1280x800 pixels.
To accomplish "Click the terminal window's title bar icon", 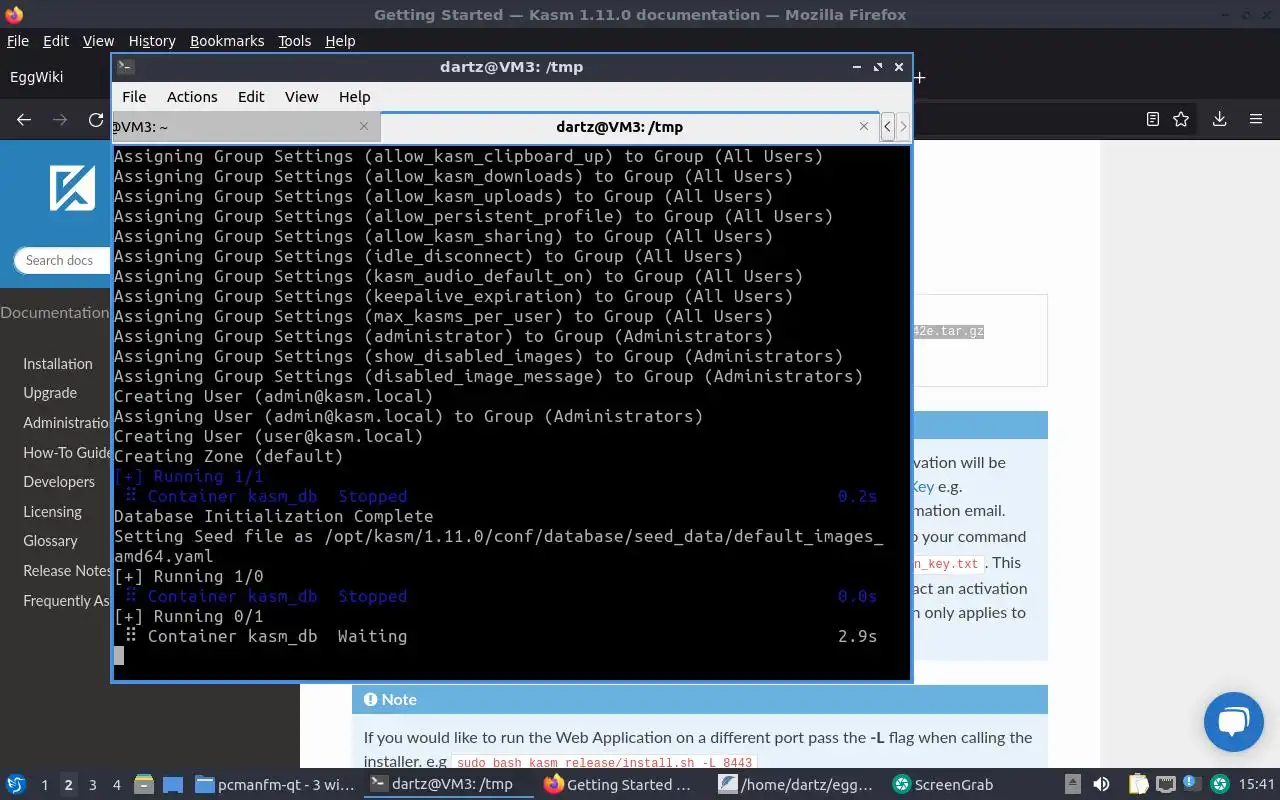I will tap(125, 67).
